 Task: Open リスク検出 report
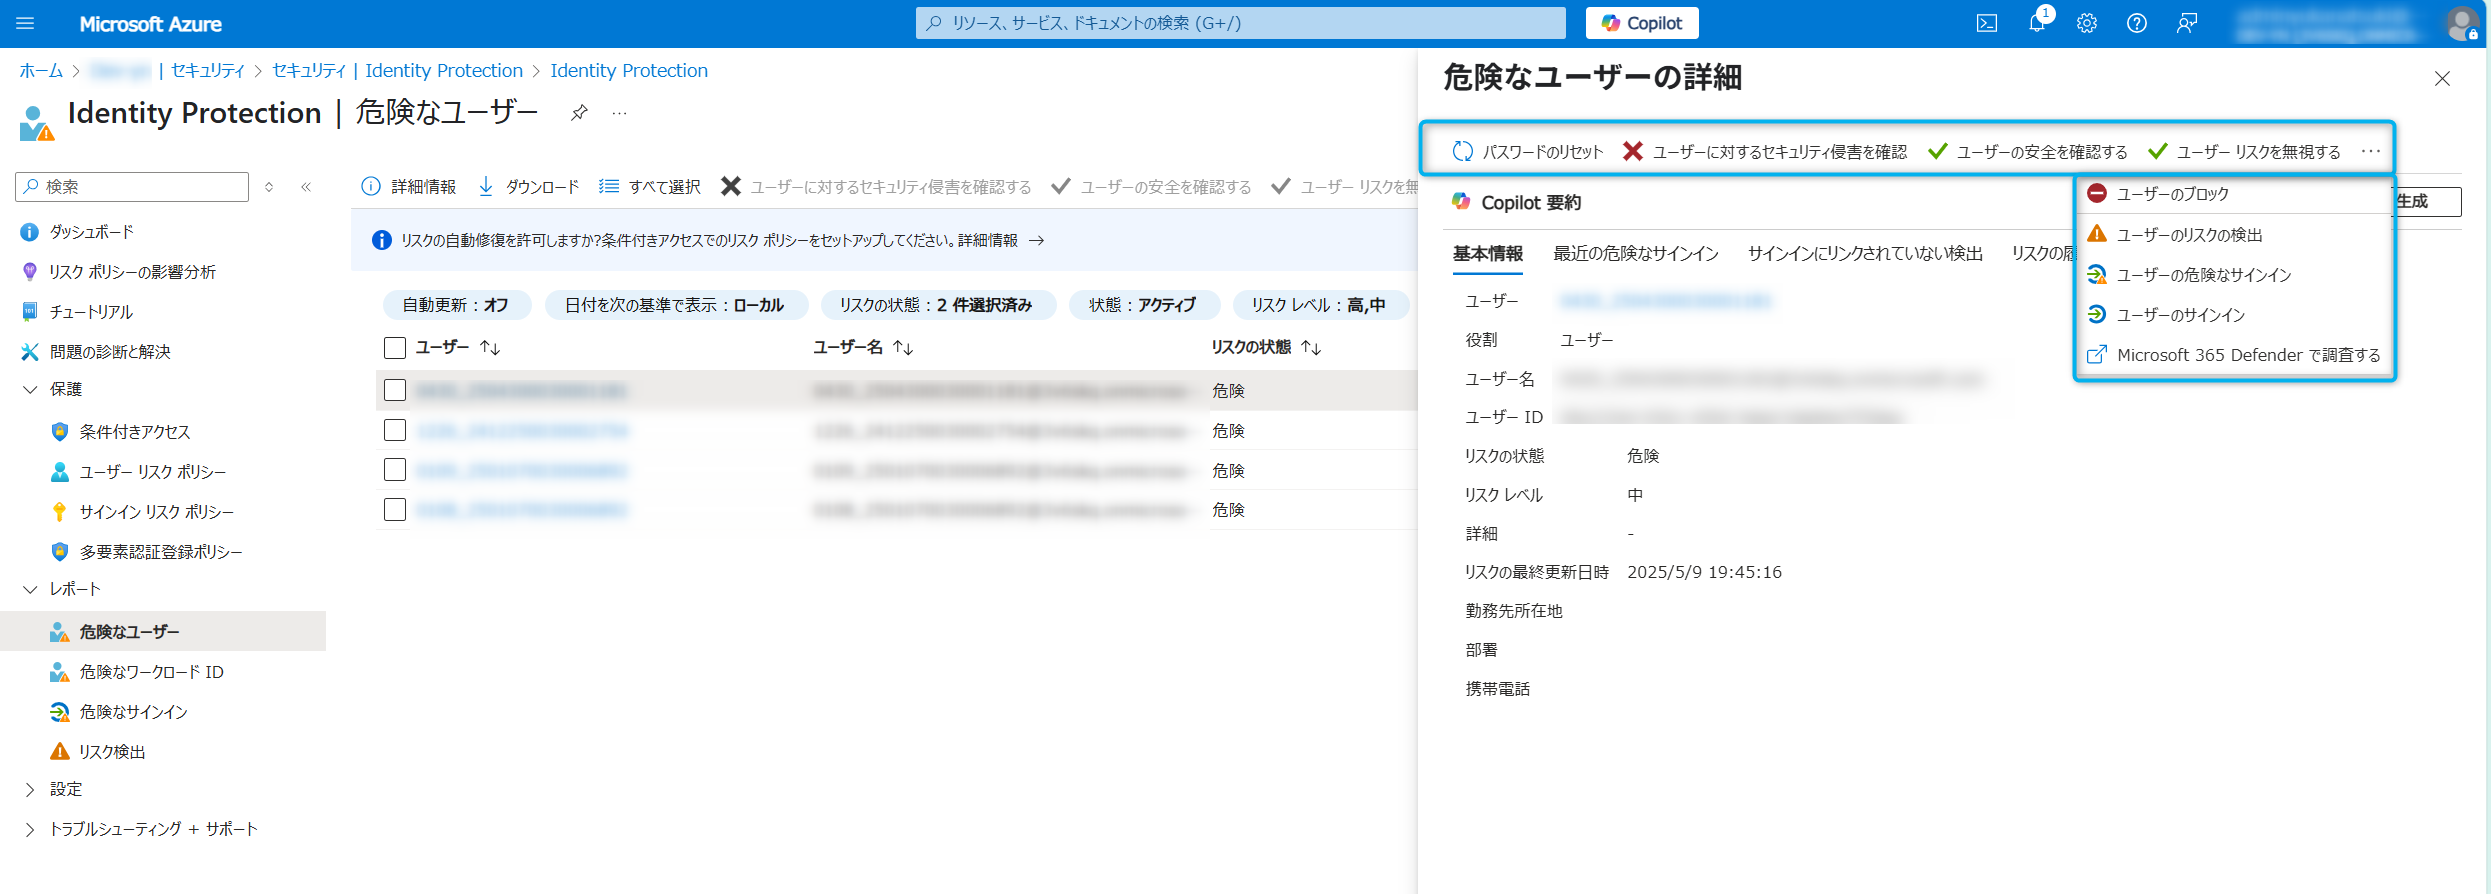[112, 752]
